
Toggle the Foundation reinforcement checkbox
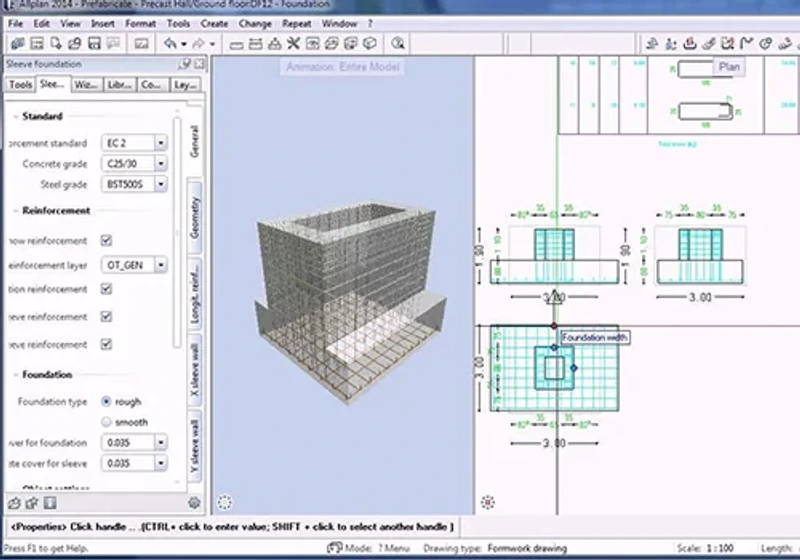106,289
